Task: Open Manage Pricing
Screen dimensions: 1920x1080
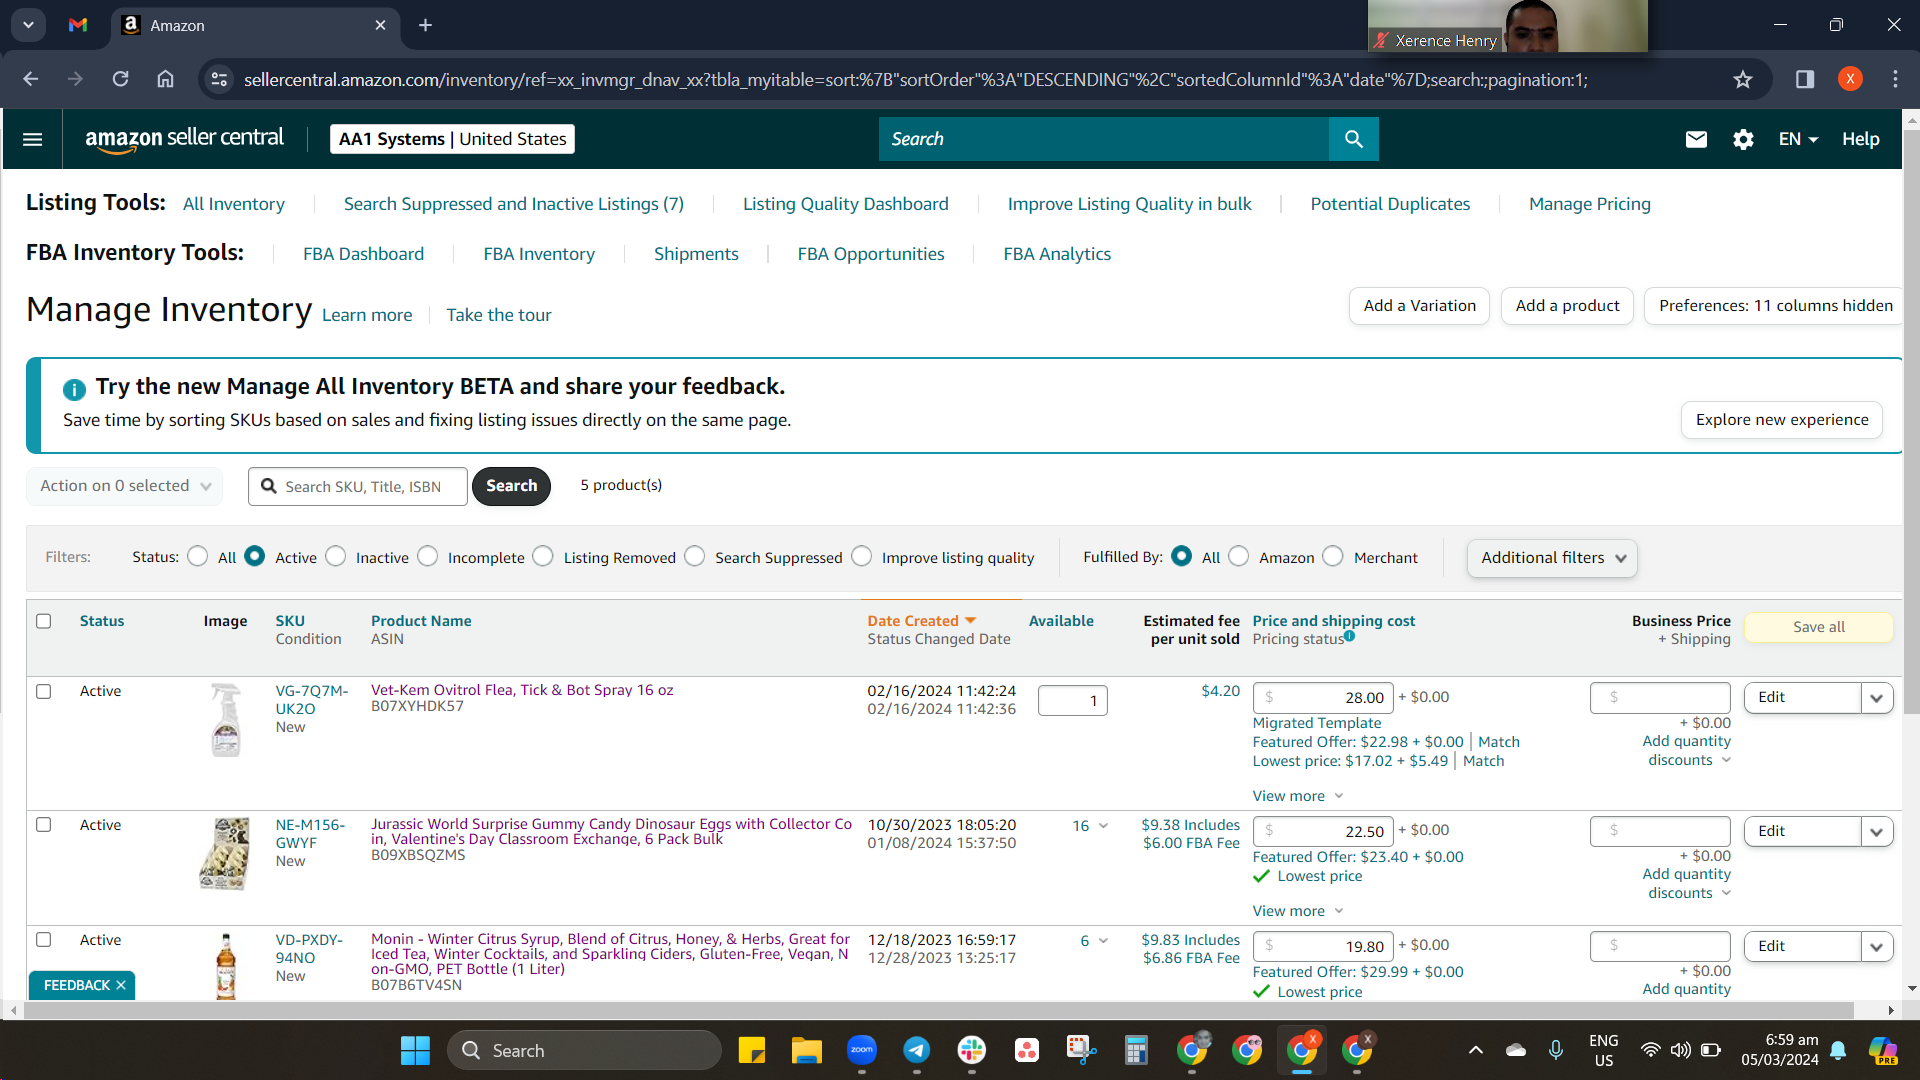Action: point(1590,204)
